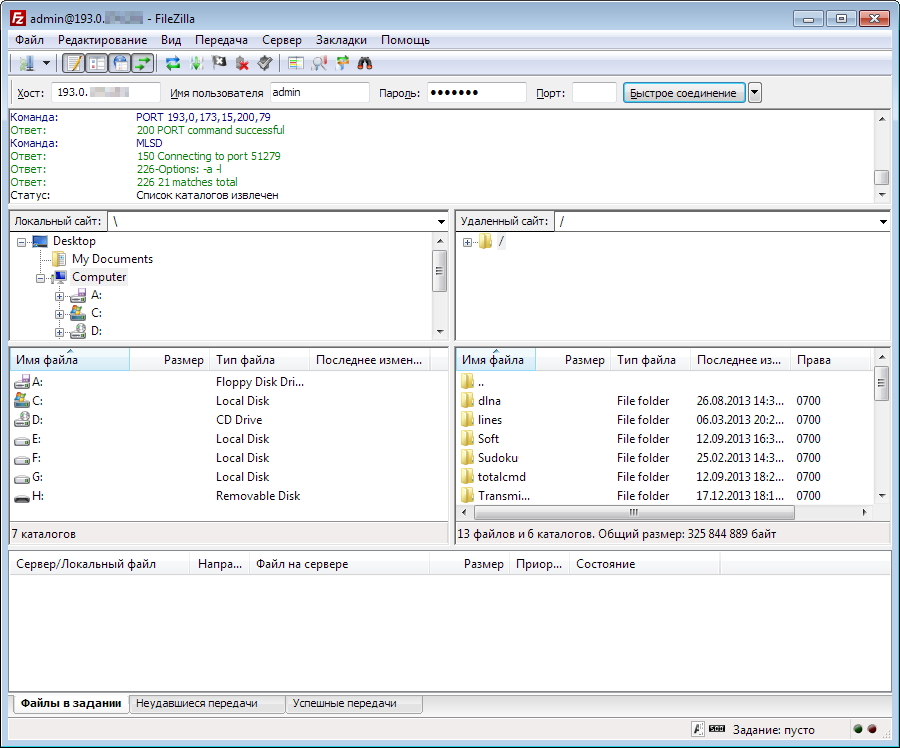Cancel the current operation
The image size is (900, 748).
point(219,63)
